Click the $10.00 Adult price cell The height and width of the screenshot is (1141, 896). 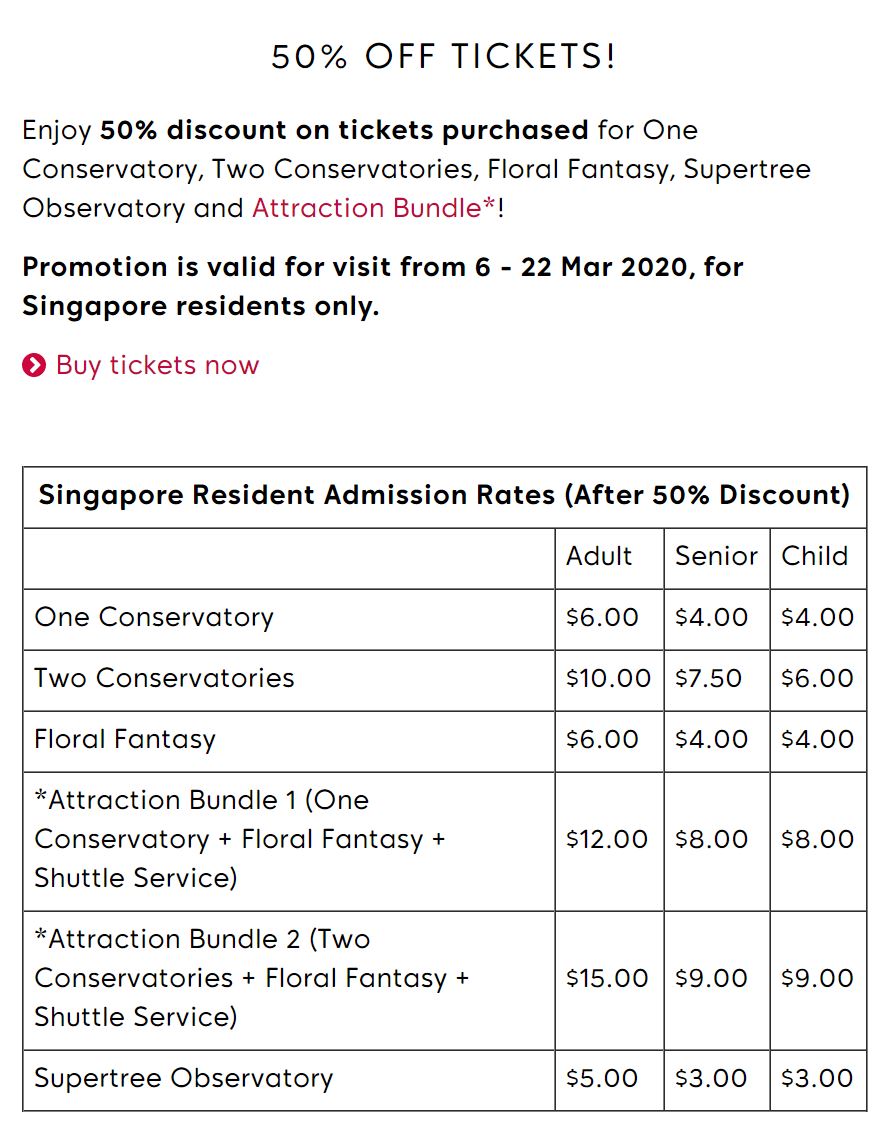tap(608, 678)
